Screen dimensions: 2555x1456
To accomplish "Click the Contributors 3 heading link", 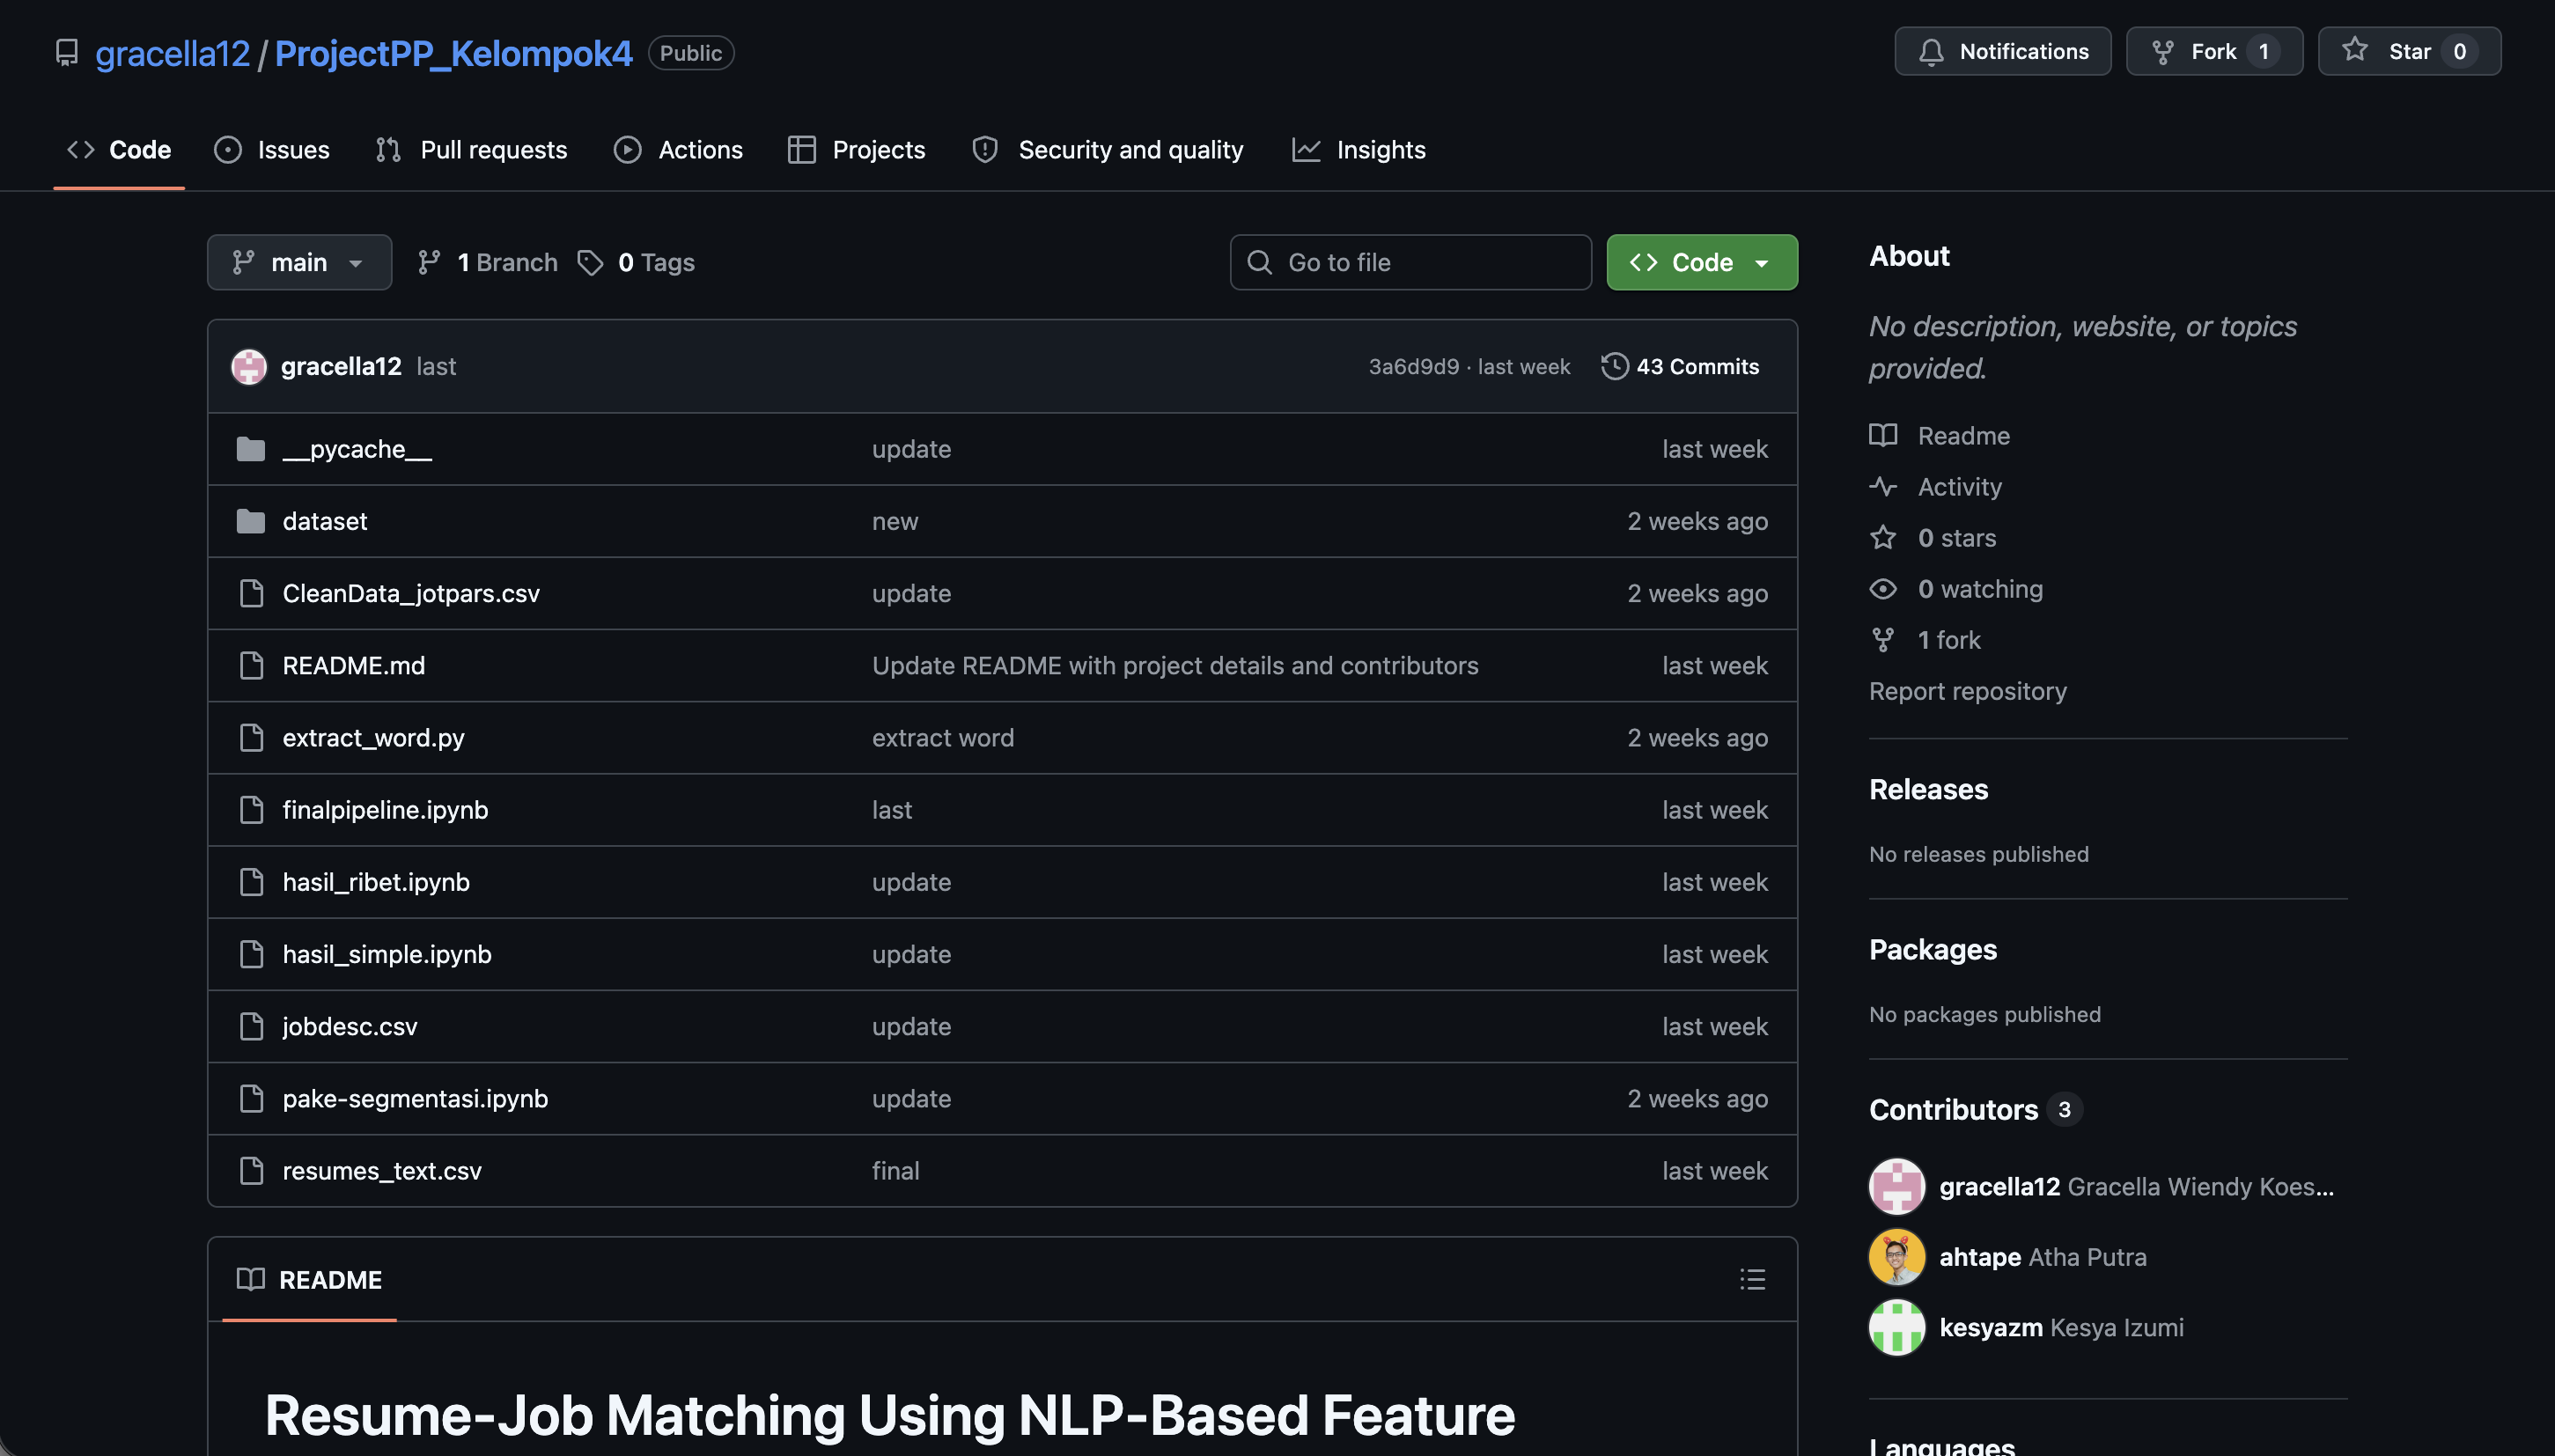I will 1975,1109.
